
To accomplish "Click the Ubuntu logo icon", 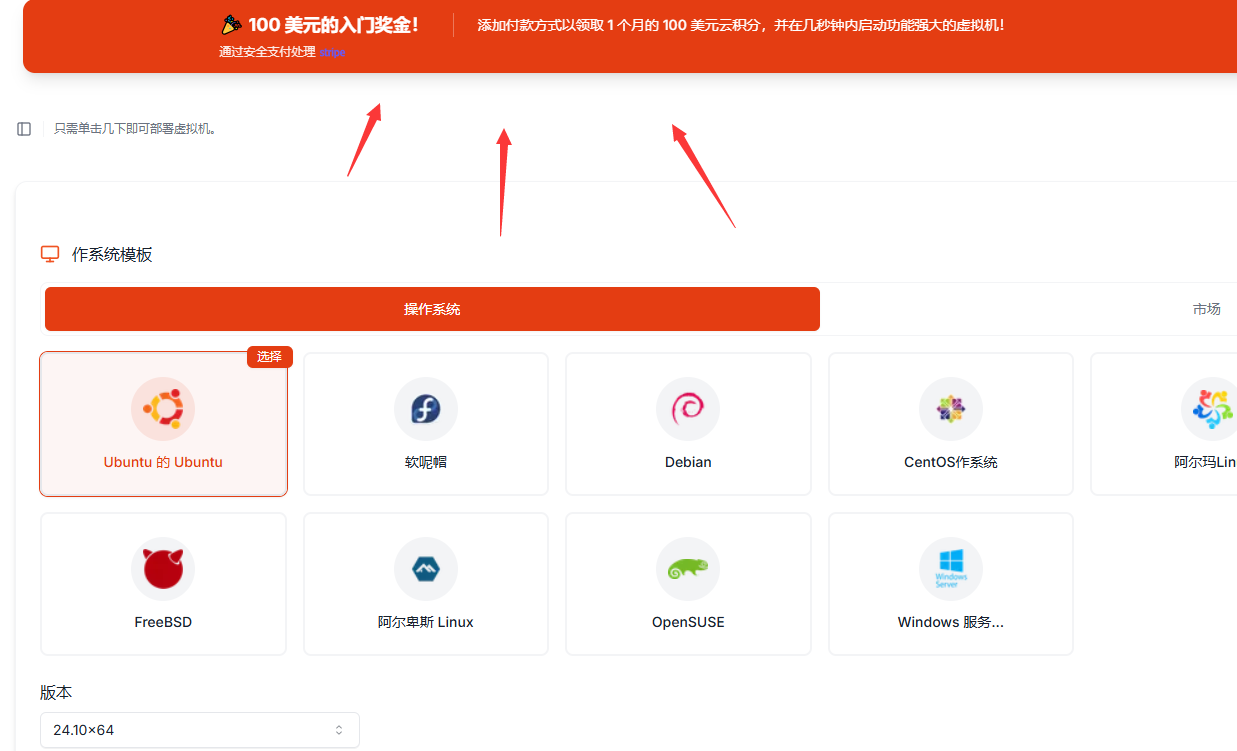I will pyautogui.click(x=163, y=409).
